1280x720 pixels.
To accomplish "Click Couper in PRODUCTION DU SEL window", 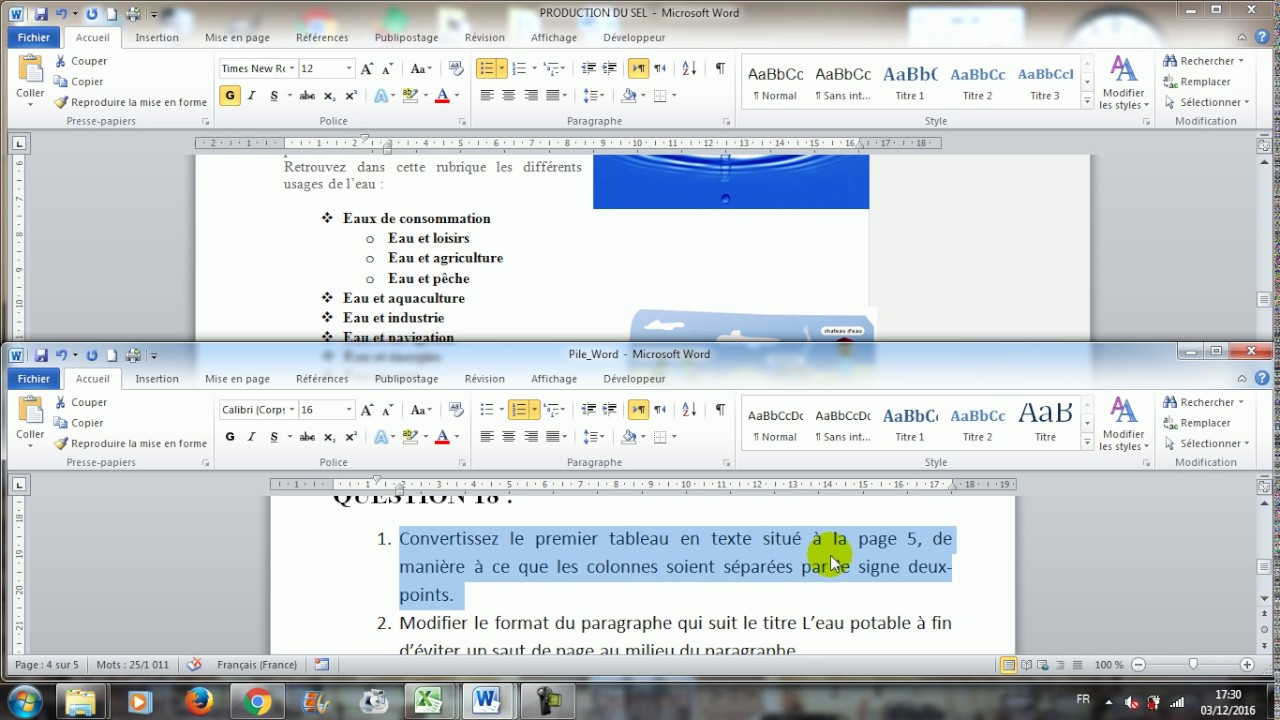I will 81,61.
